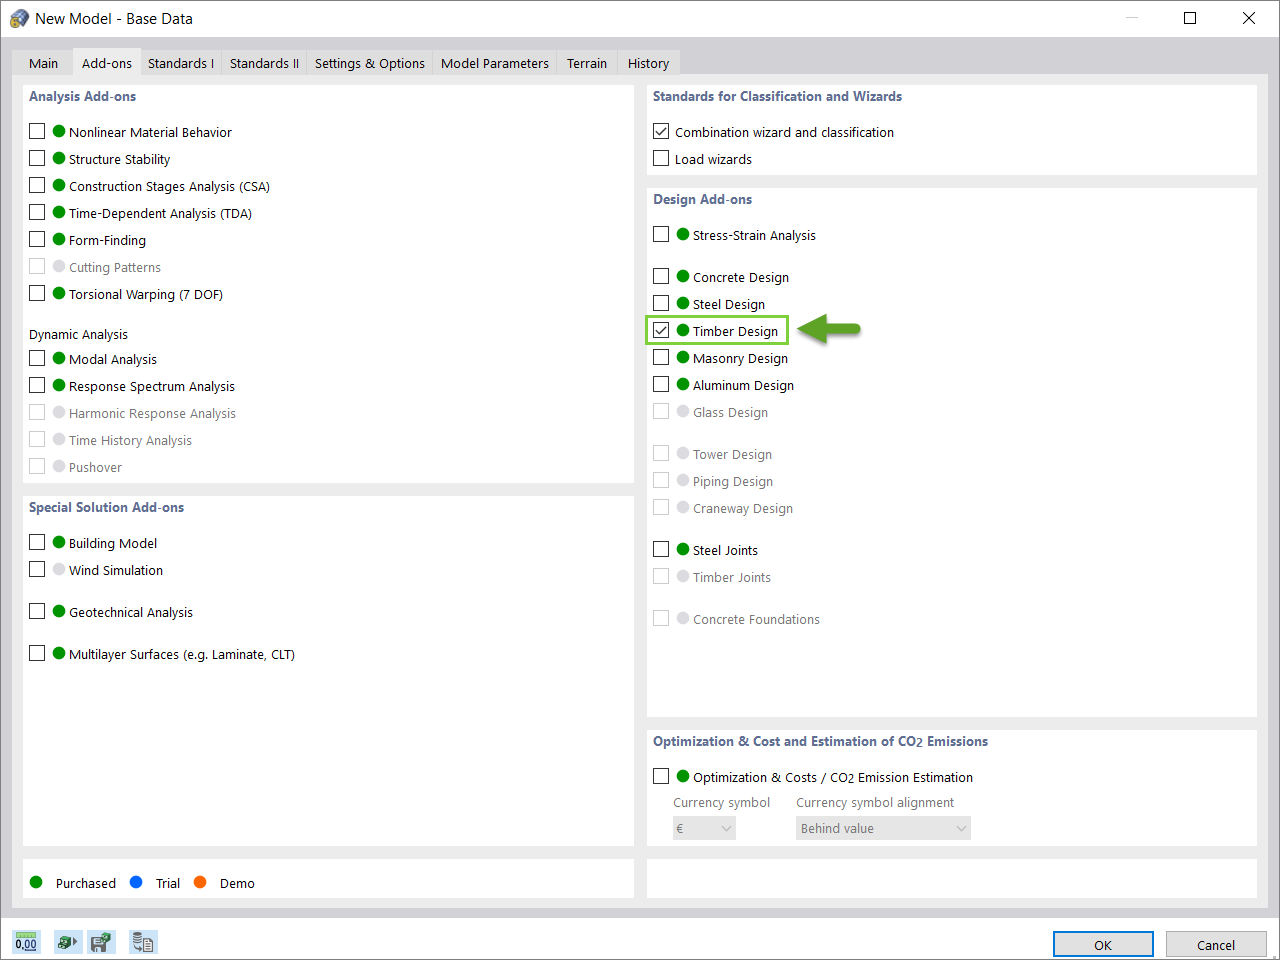This screenshot has width=1280, height=960.
Task: Open the Currency symbol dropdown
Action: pyautogui.click(x=704, y=828)
